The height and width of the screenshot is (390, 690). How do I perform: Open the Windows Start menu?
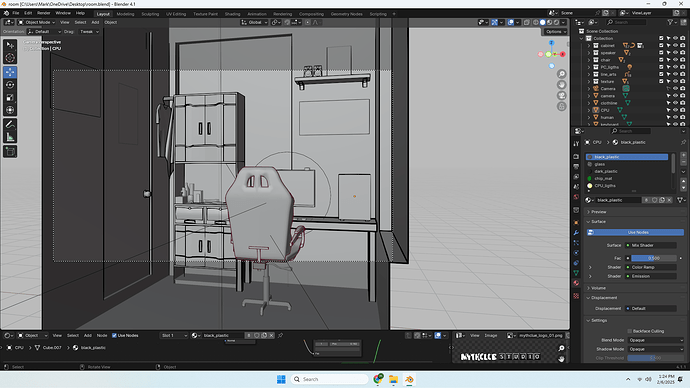281,379
